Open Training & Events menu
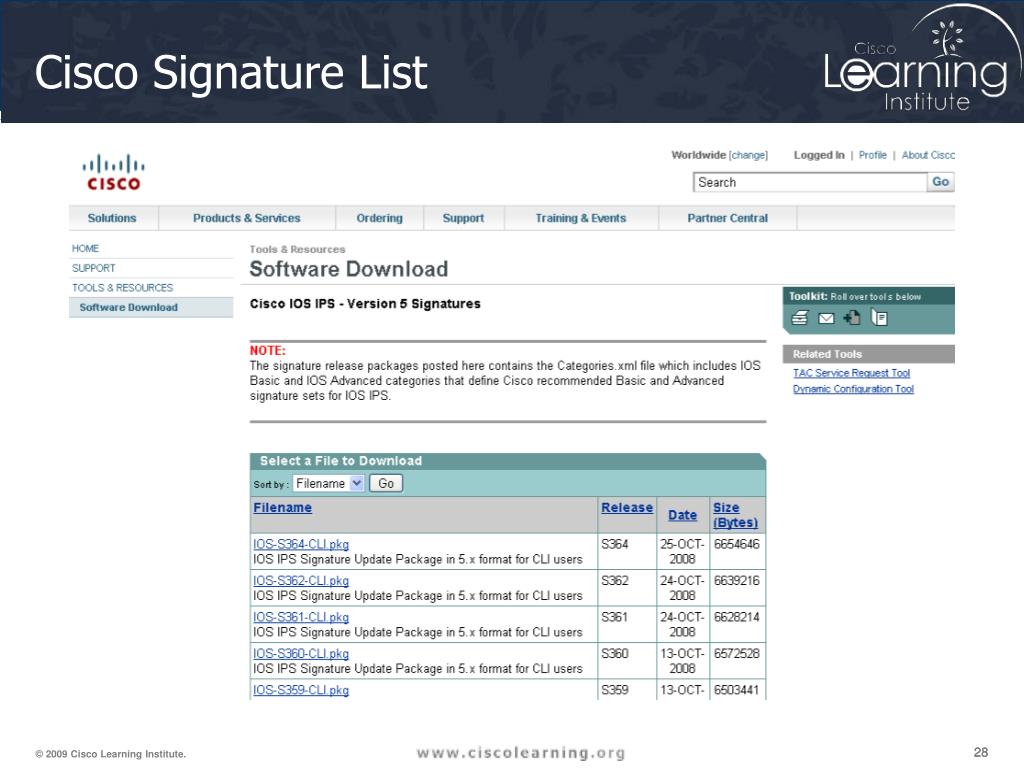 tap(581, 218)
